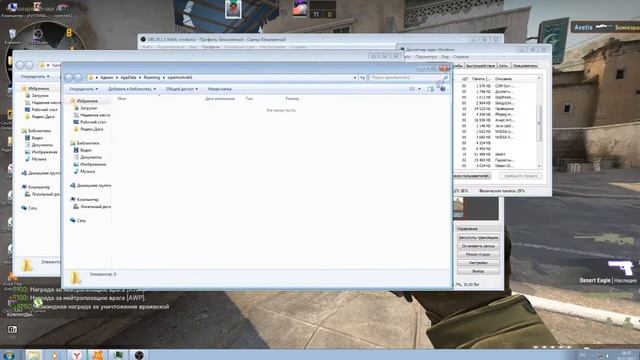Click the show all users processes button
This screenshot has width=640, height=360.
[471, 176]
